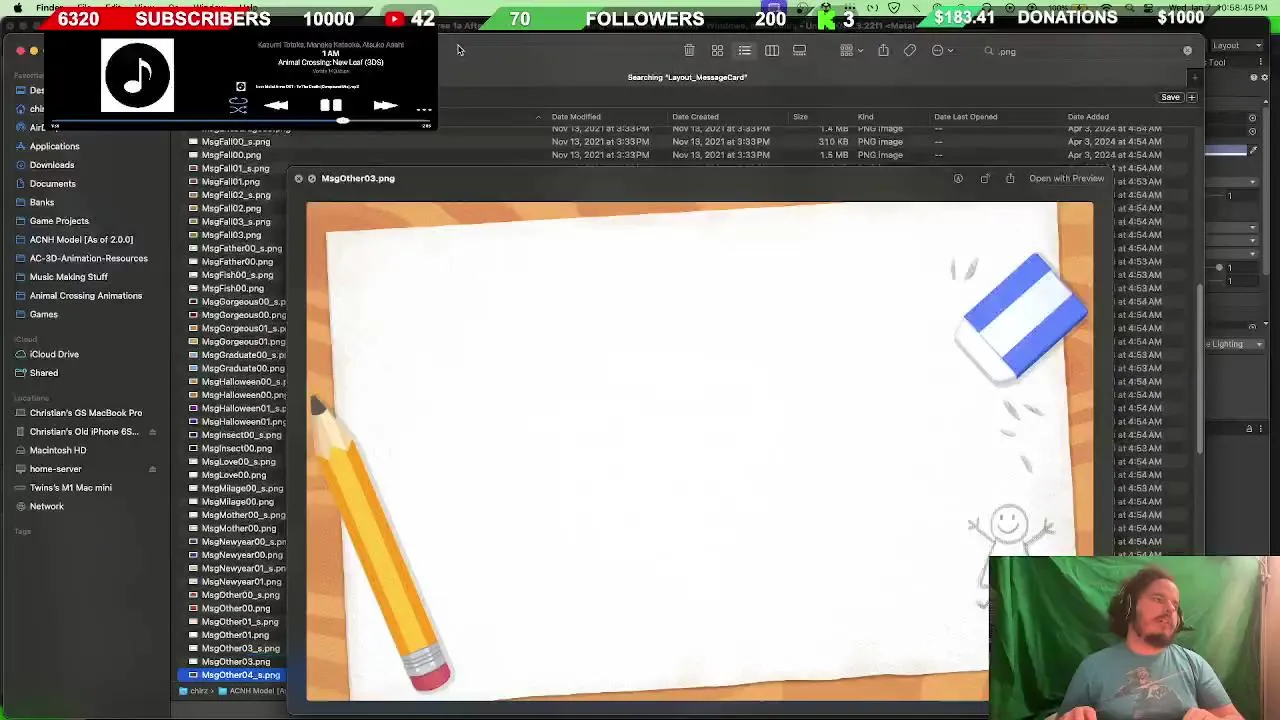The height and width of the screenshot is (720, 1280).
Task: Select file MsgFish00.png
Action: click(232, 289)
